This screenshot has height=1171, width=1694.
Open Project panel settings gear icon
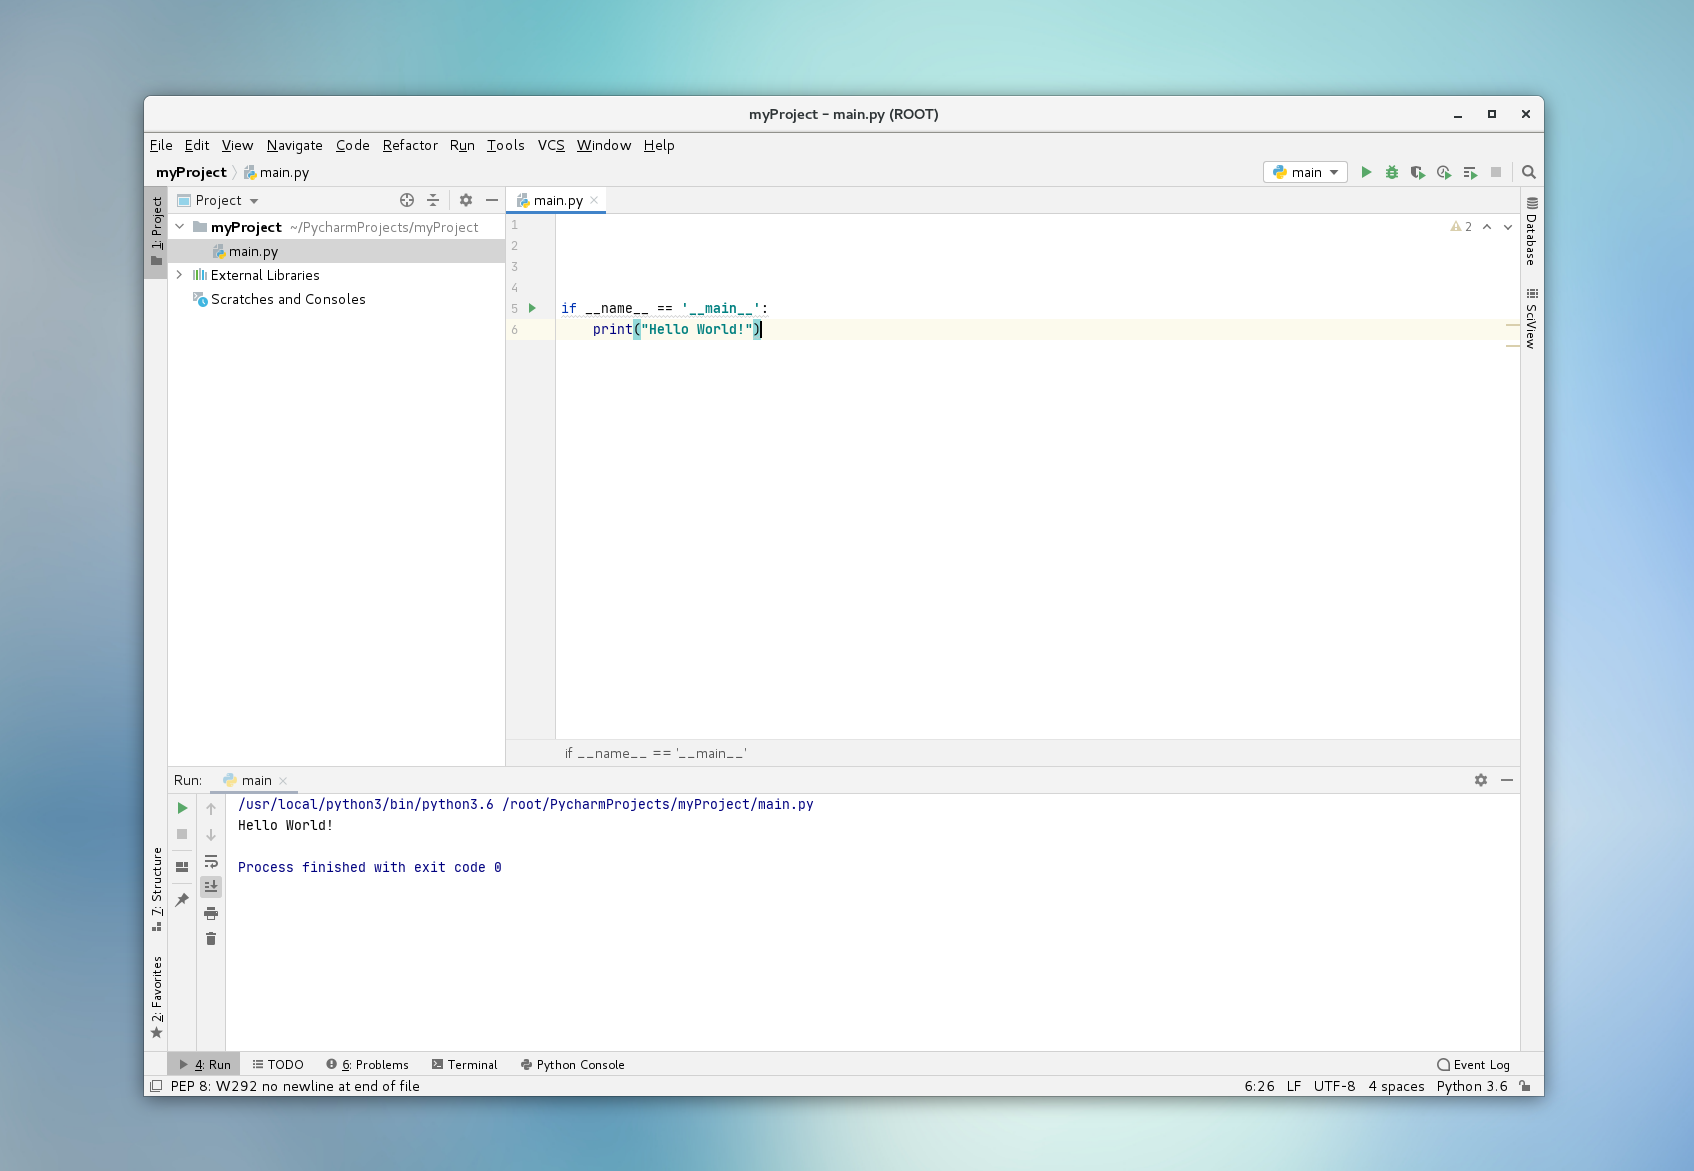pos(466,200)
